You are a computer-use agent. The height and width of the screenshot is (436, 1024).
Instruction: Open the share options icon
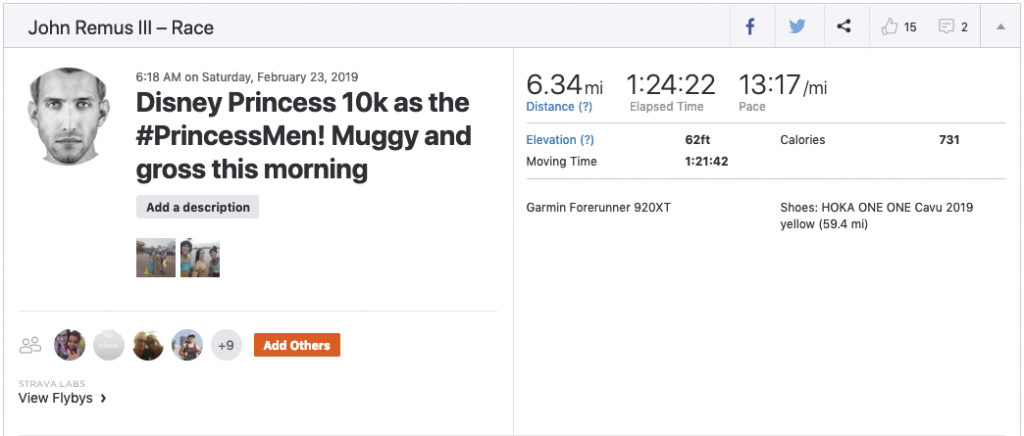pos(844,27)
